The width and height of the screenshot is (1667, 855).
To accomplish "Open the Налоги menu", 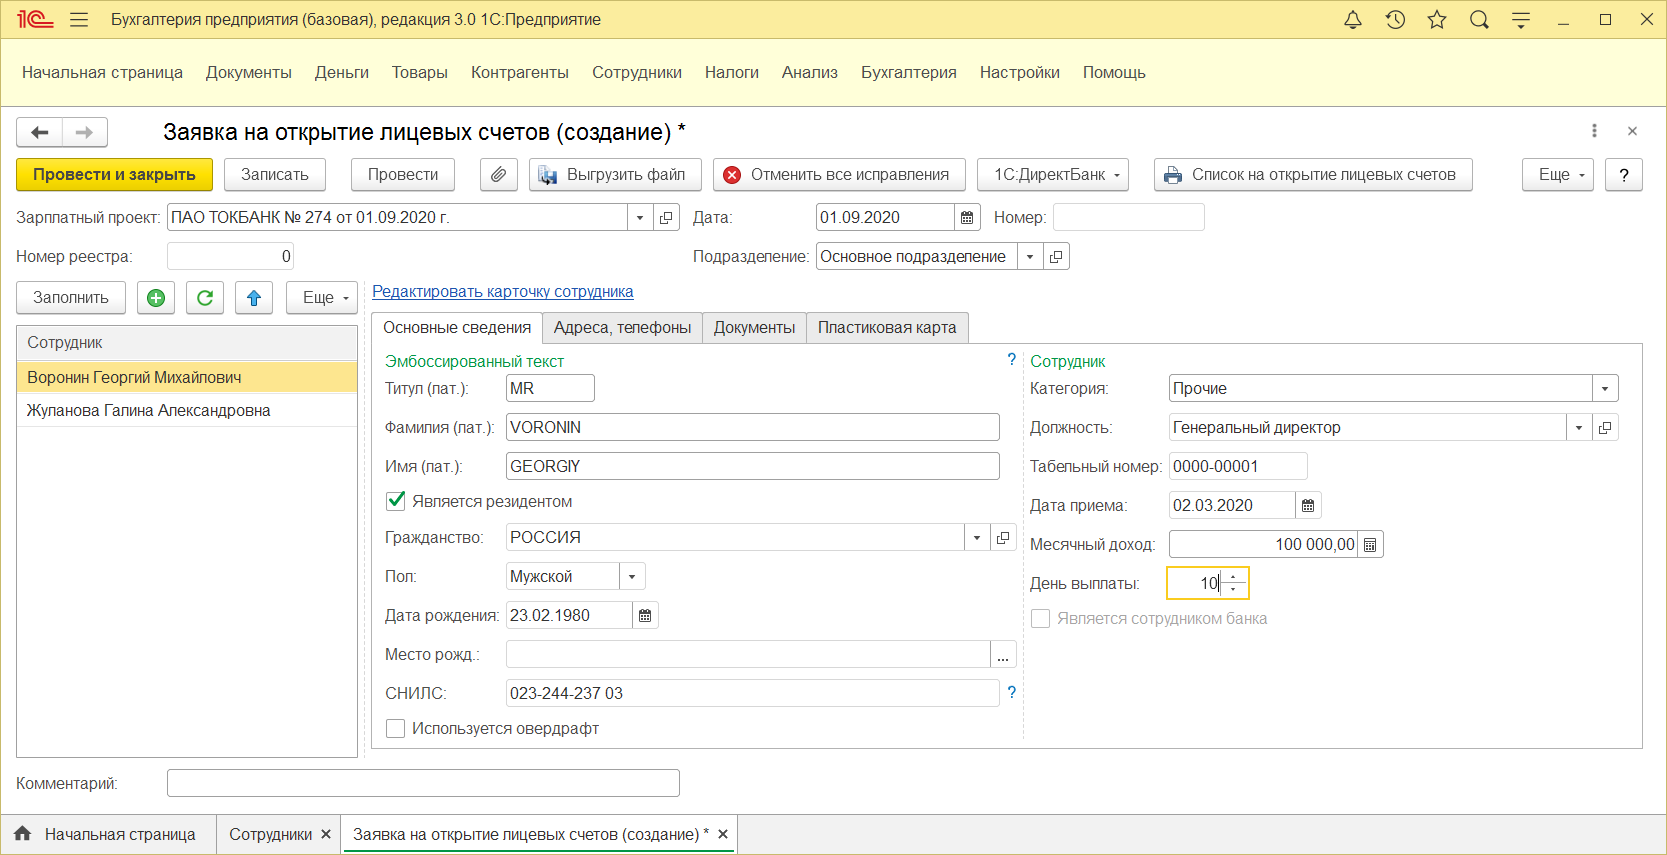I will pos(732,73).
